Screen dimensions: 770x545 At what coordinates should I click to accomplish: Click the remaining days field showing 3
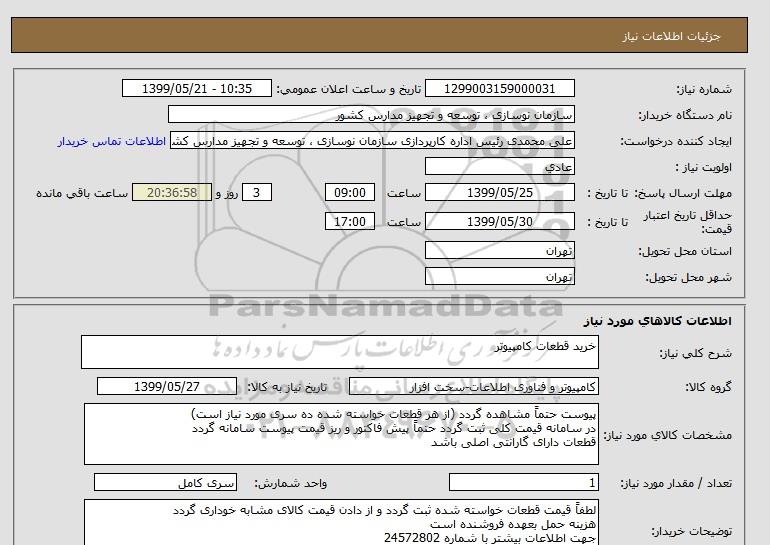click(256, 192)
